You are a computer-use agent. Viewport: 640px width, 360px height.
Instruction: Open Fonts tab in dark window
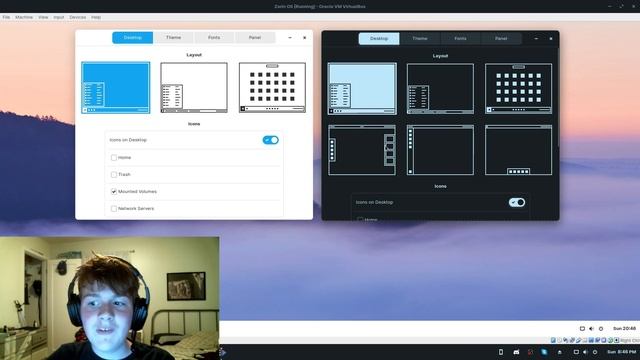coord(460,38)
